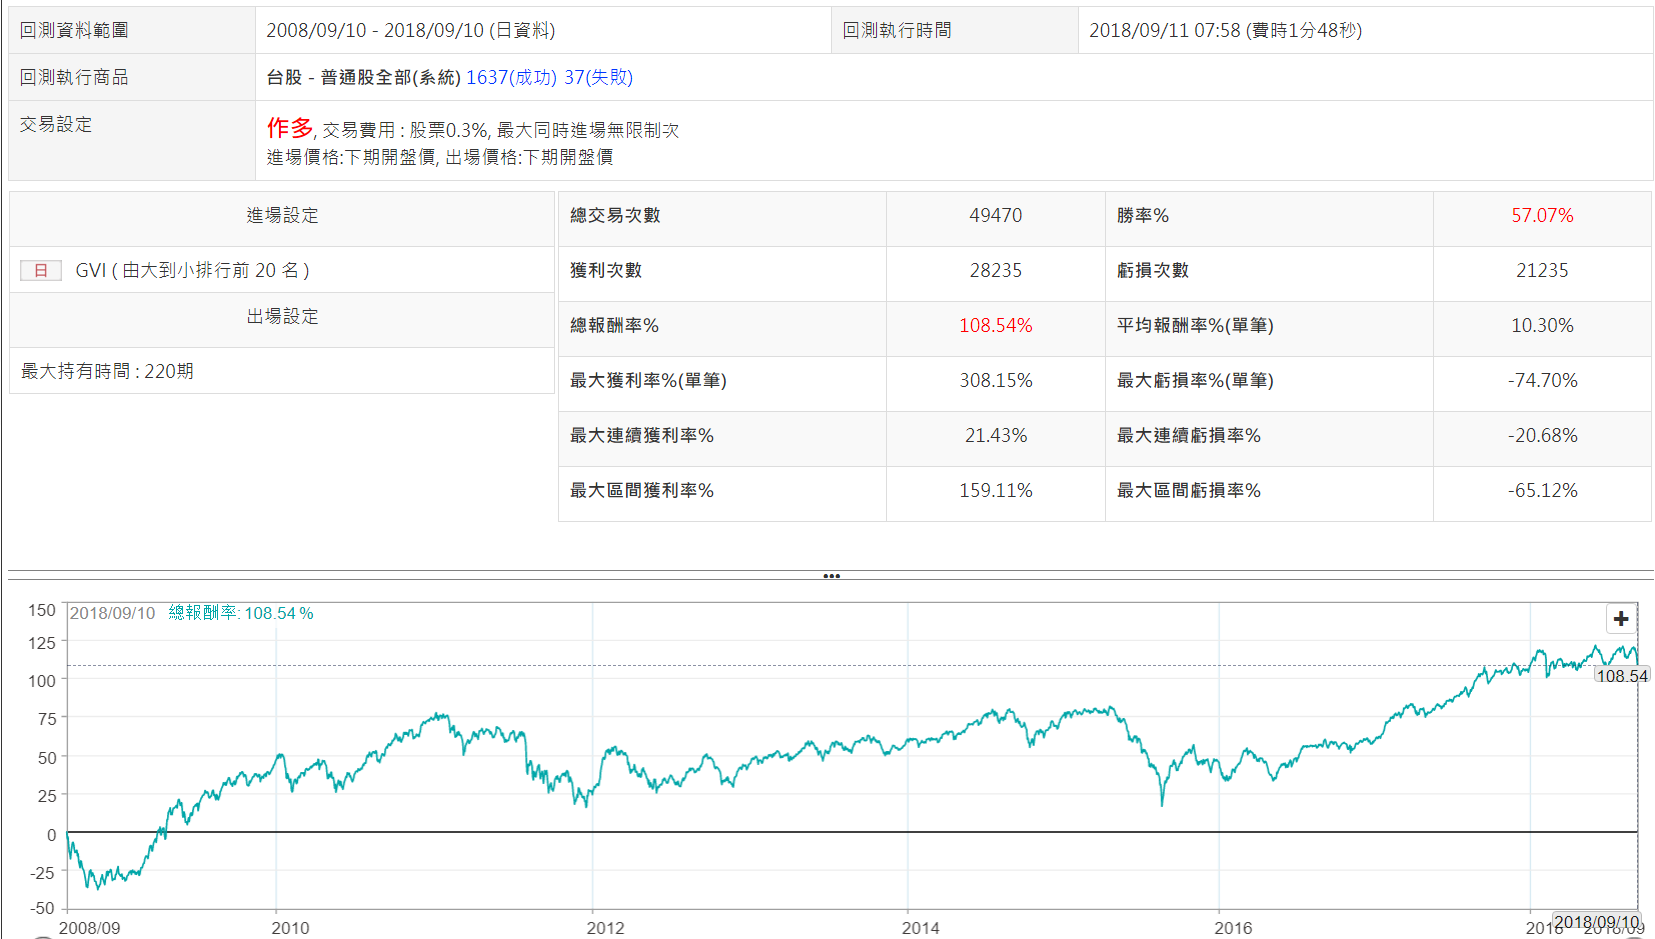Select the 進場設定 section header
The height and width of the screenshot is (939, 1655).
coord(282,215)
